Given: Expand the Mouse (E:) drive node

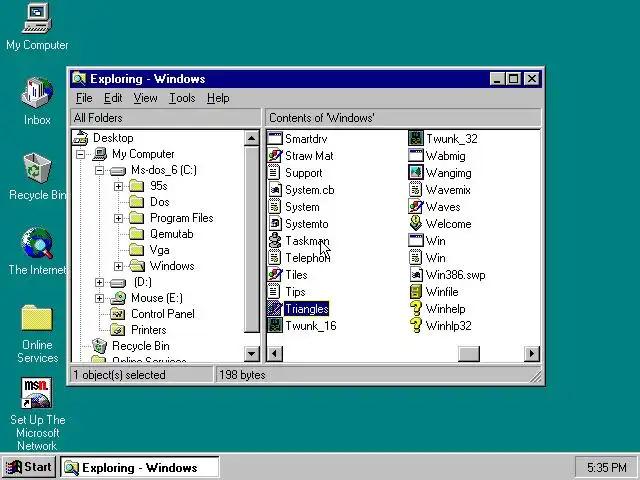Looking at the screenshot, I should coord(99,298).
